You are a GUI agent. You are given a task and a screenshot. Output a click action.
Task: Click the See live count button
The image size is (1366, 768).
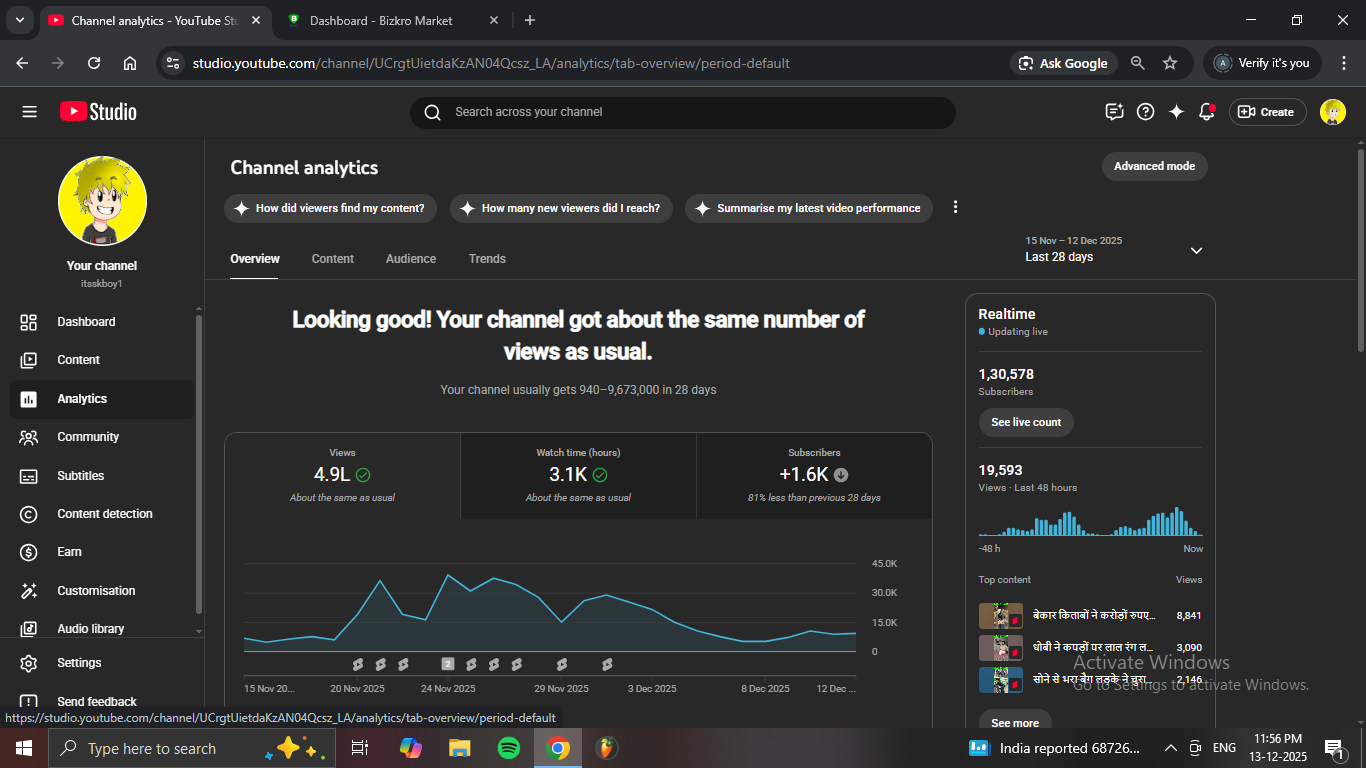[1026, 422]
